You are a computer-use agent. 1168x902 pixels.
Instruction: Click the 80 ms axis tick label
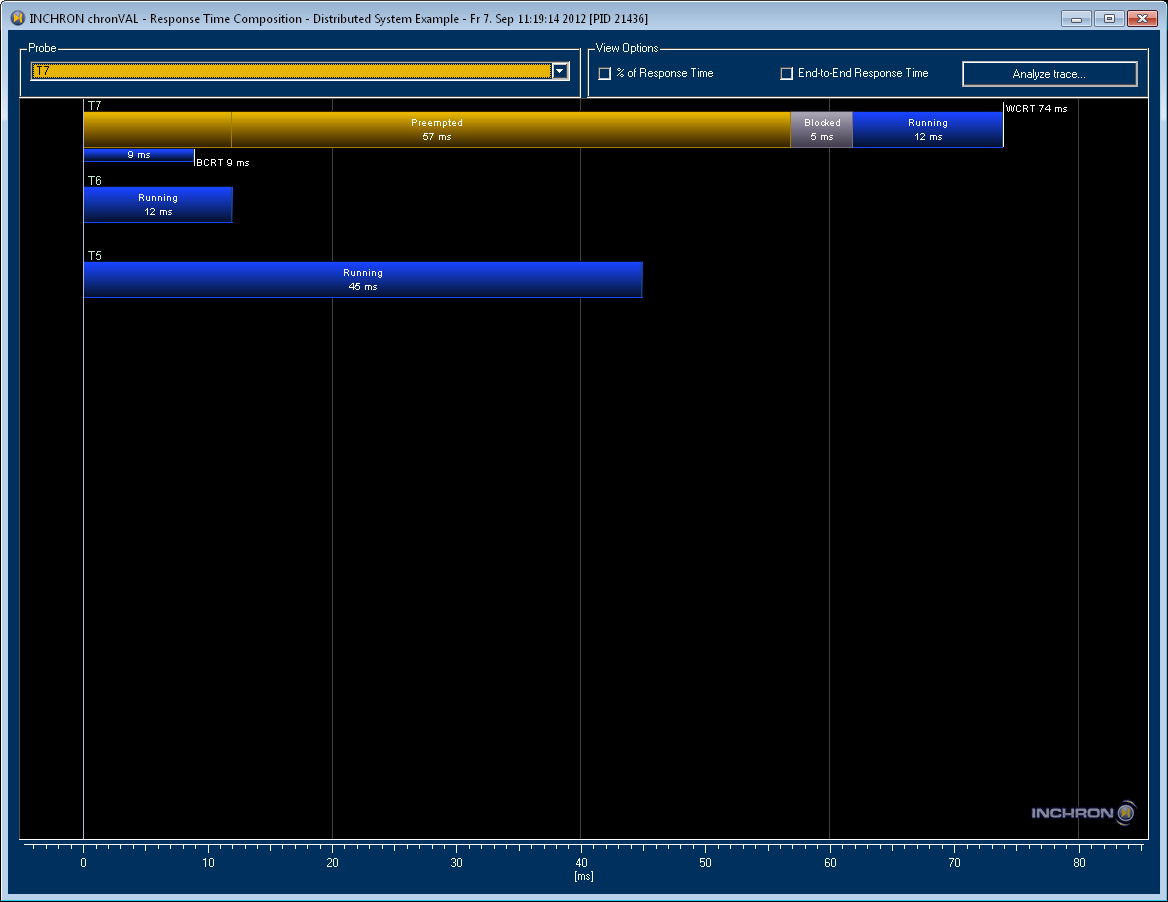click(1079, 863)
